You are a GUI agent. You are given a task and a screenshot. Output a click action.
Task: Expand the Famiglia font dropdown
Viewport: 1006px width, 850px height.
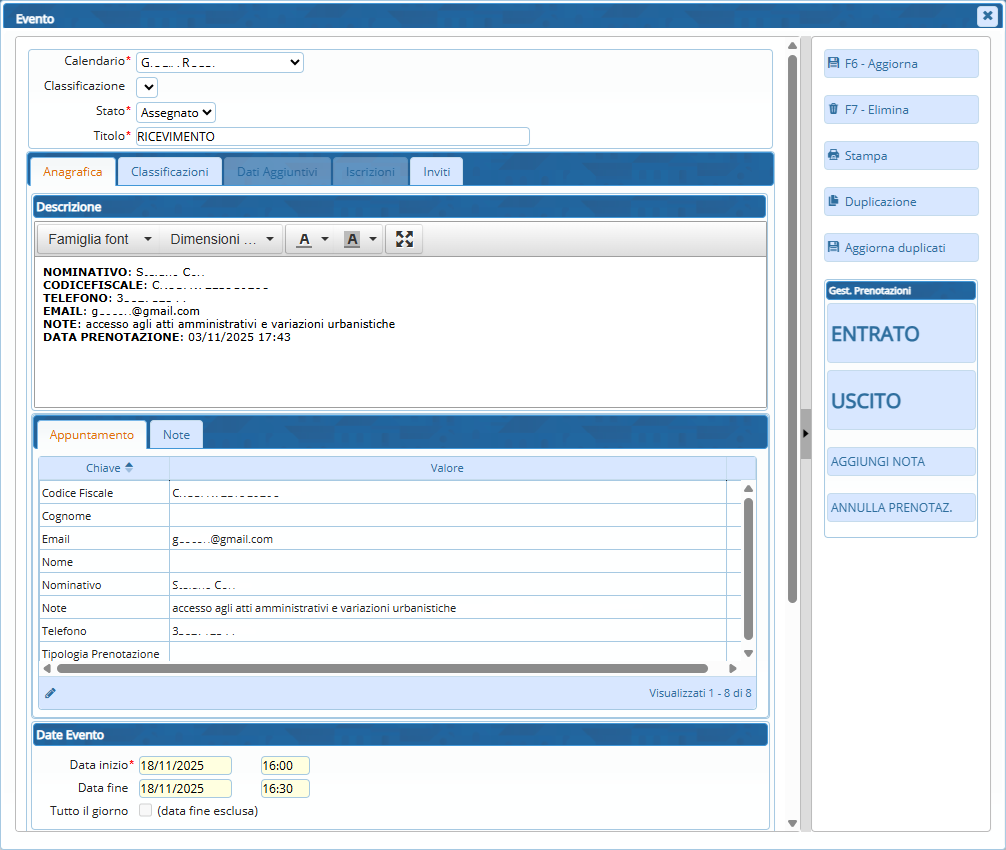tap(99, 239)
